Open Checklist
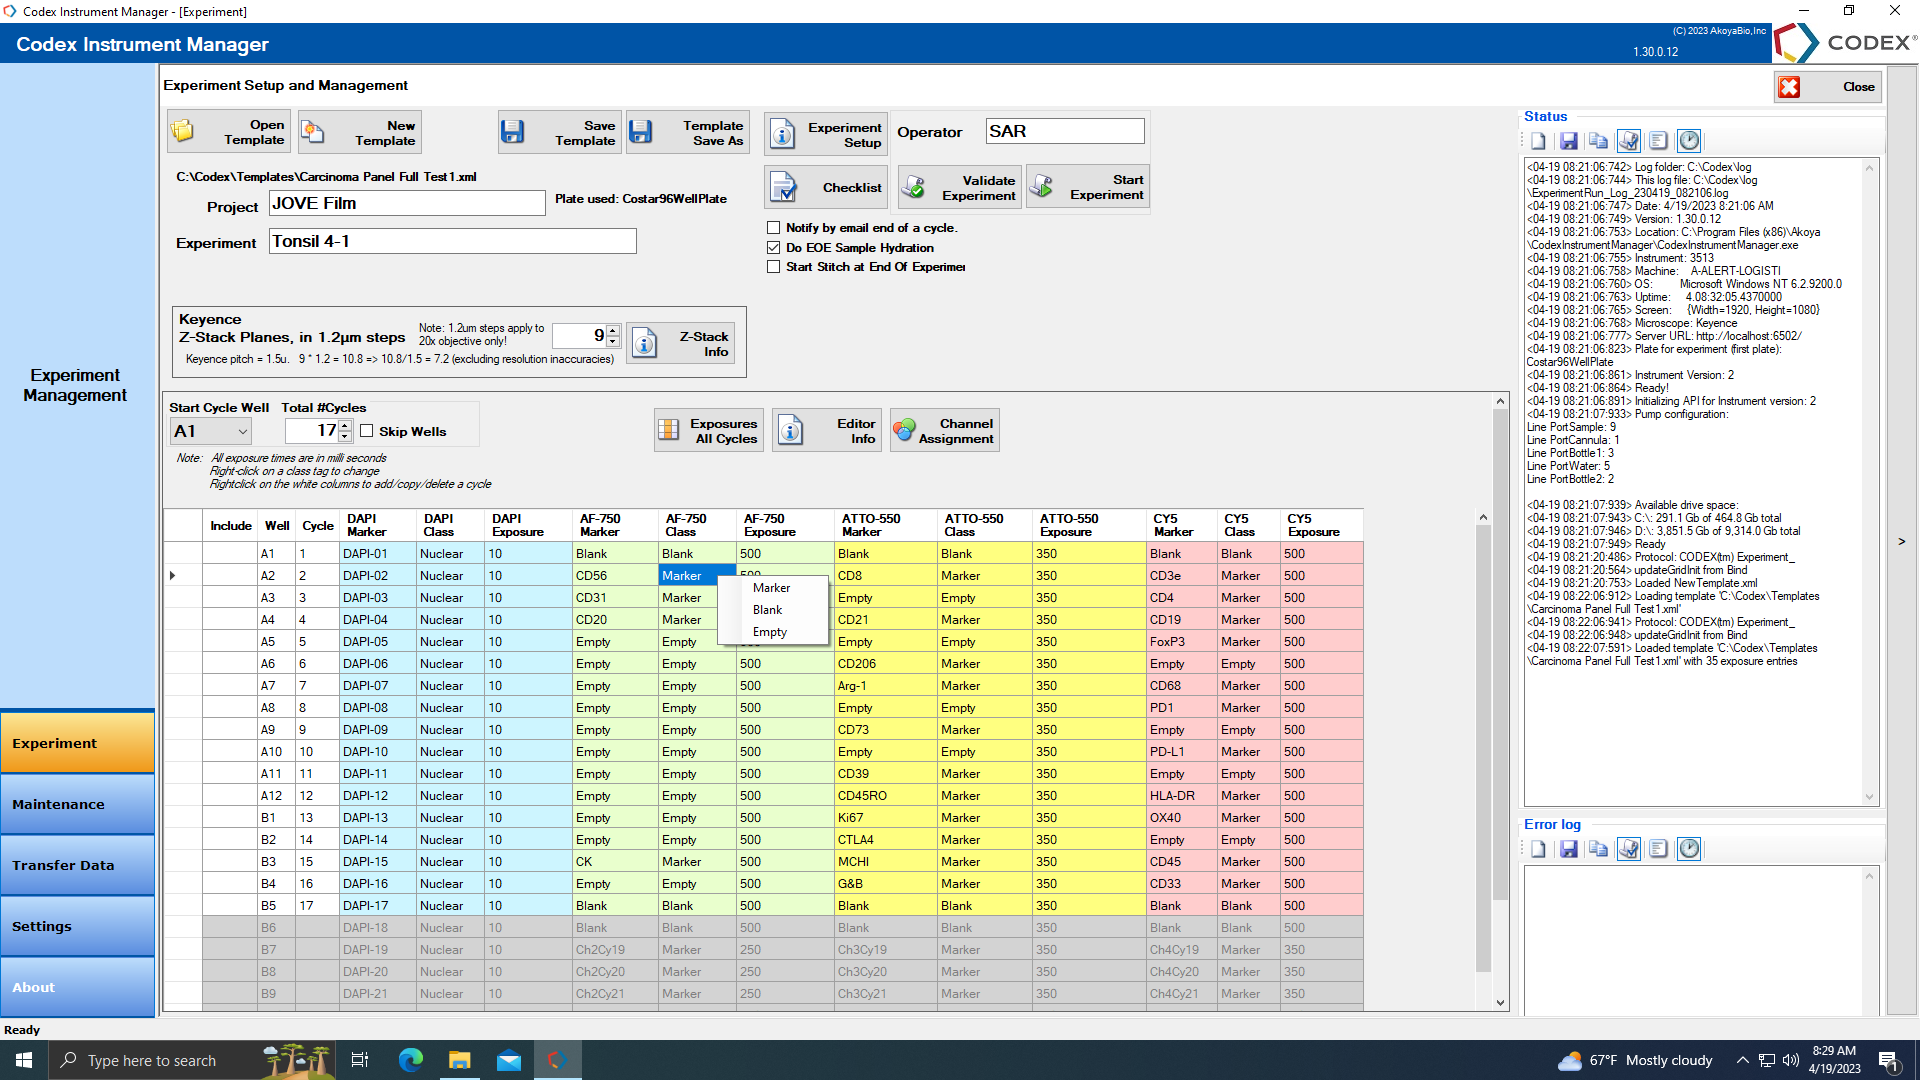Image resolution: width=1920 pixels, height=1080 pixels. (x=826, y=187)
